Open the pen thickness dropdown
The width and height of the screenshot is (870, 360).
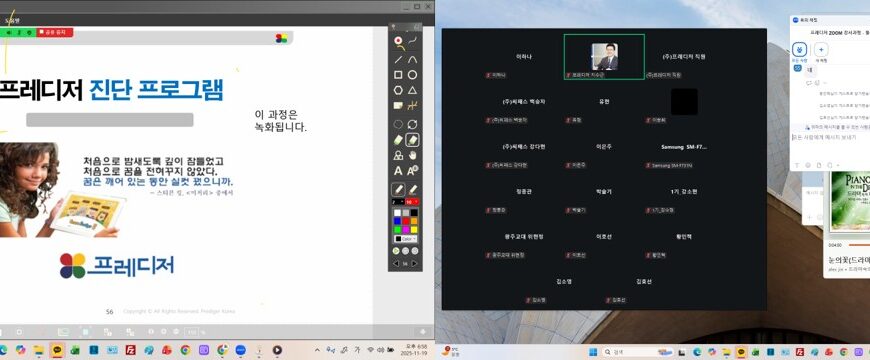(397, 202)
